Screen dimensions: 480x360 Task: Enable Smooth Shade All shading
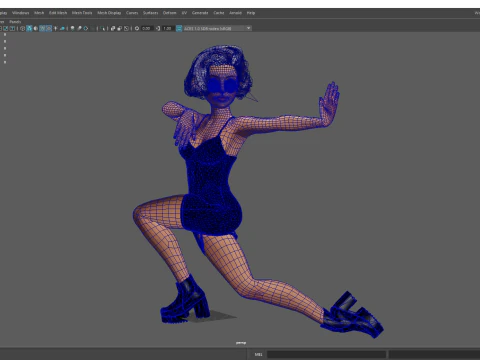(x=29, y=28)
